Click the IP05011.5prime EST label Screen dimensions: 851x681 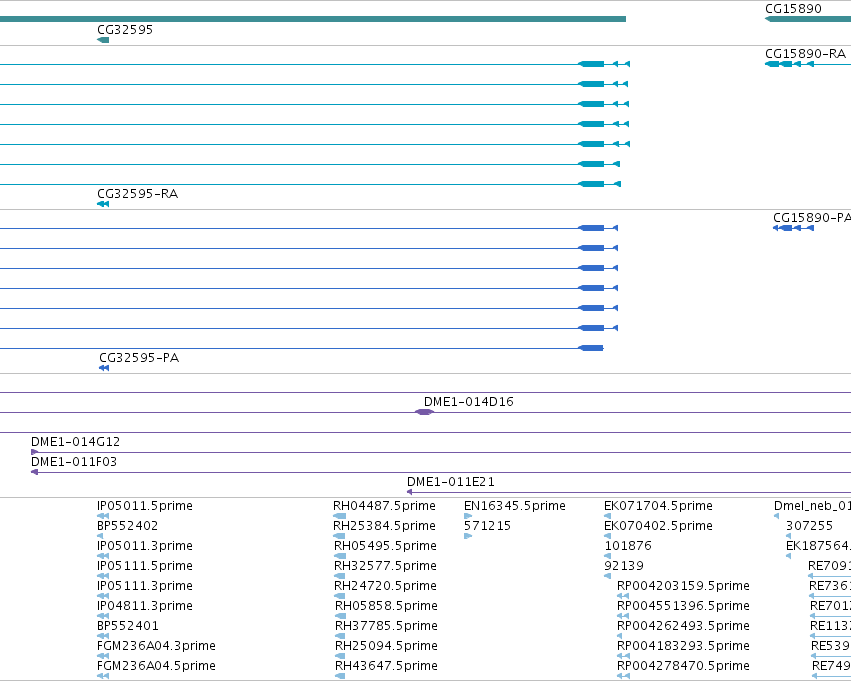(145, 506)
